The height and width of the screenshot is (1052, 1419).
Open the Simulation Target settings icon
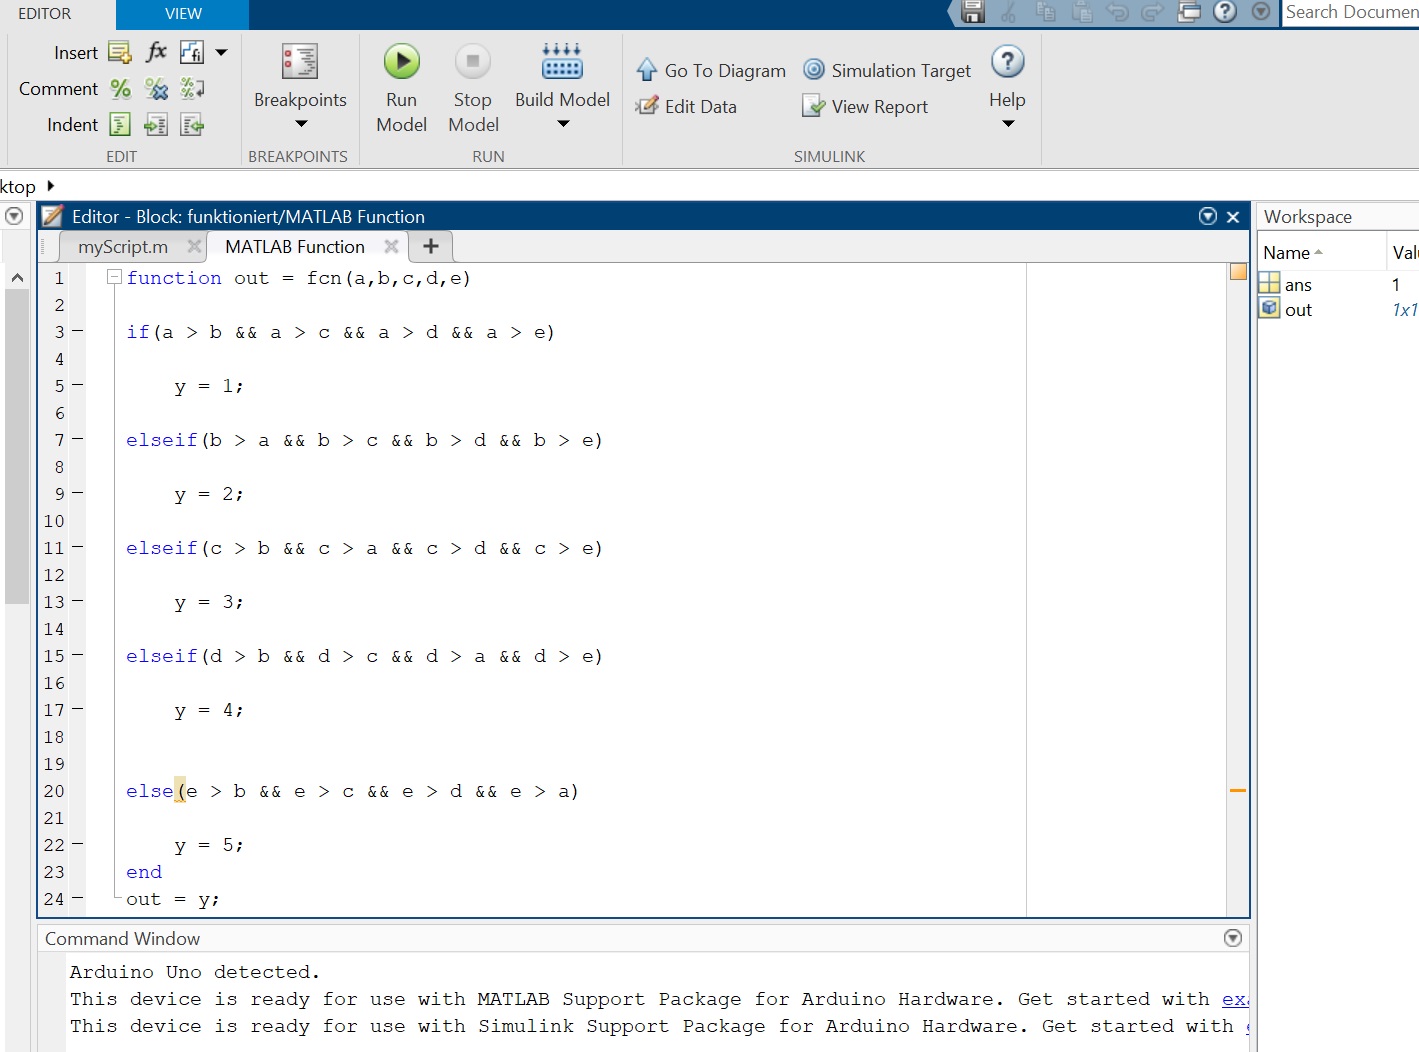coord(814,70)
